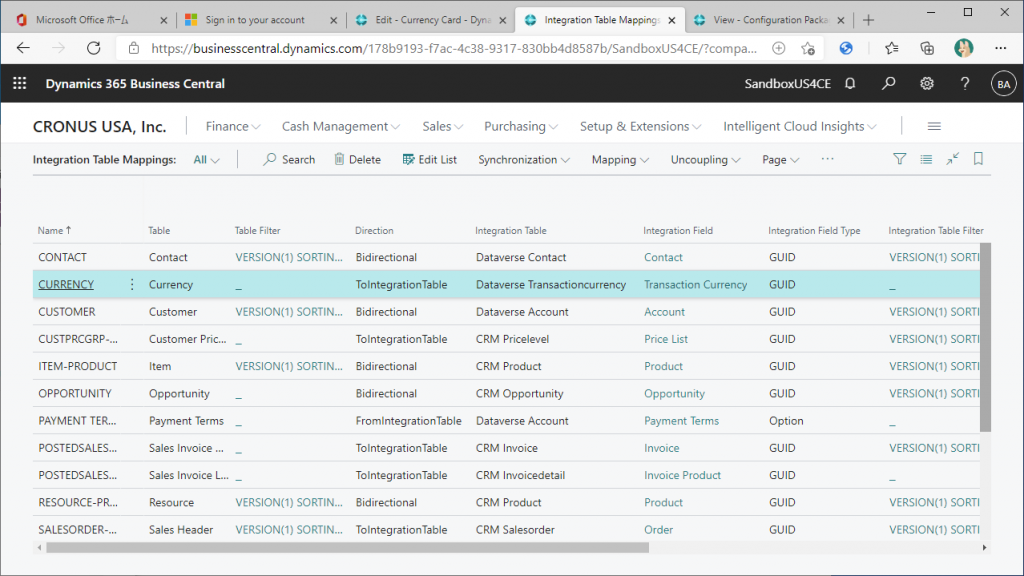The width and height of the screenshot is (1024, 576).
Task: Close the Sign in to your account tab
Action: click(x=333, y=20)
